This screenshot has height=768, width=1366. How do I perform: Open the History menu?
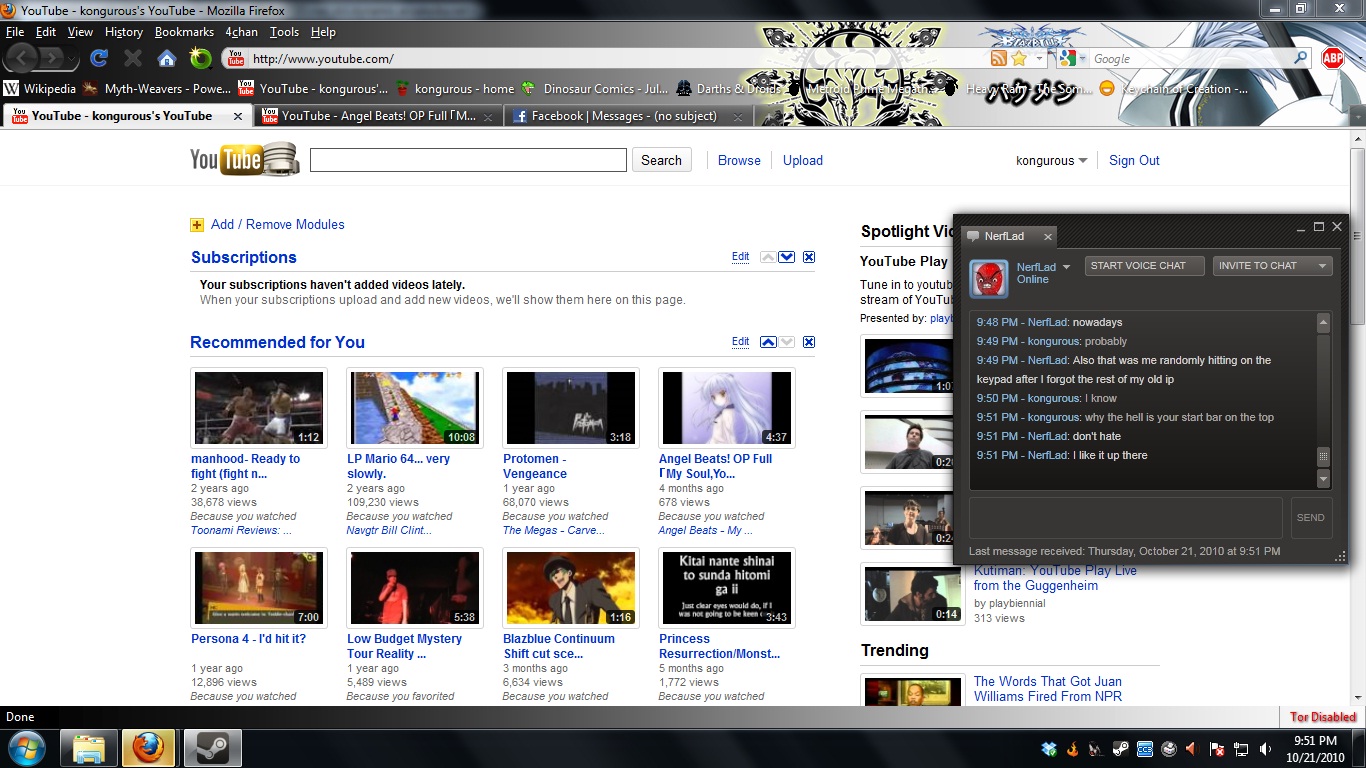[x=124, y=32]
